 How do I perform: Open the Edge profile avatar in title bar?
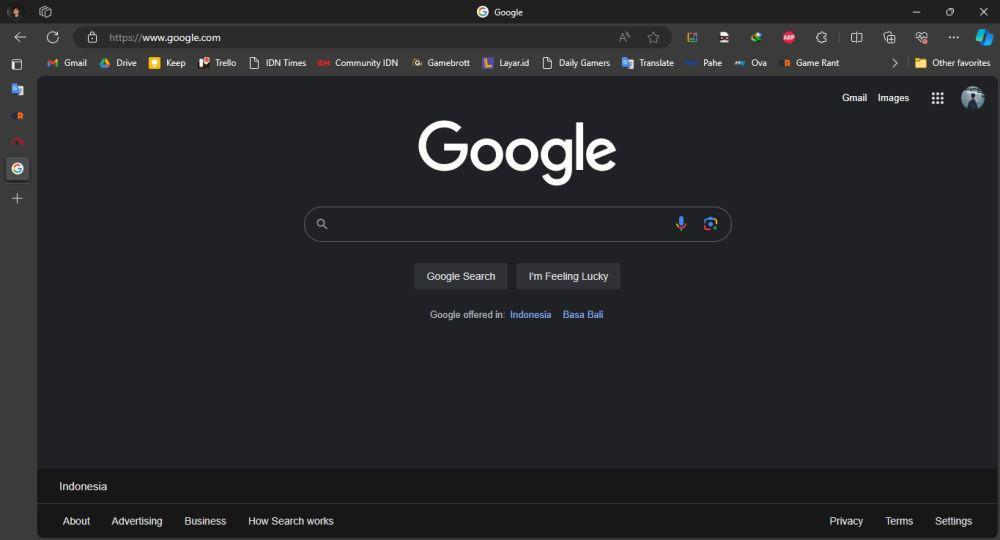click(x=14, y=11)
